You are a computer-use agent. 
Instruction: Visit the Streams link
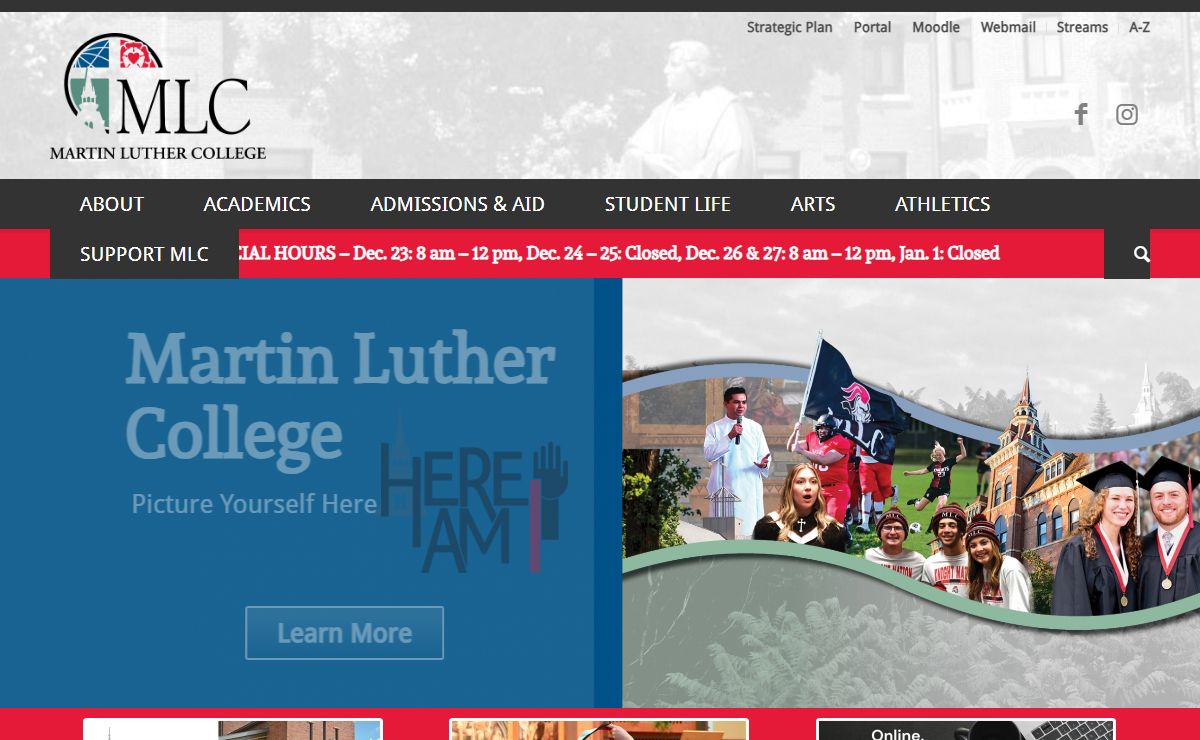(x=1082, y=27)
